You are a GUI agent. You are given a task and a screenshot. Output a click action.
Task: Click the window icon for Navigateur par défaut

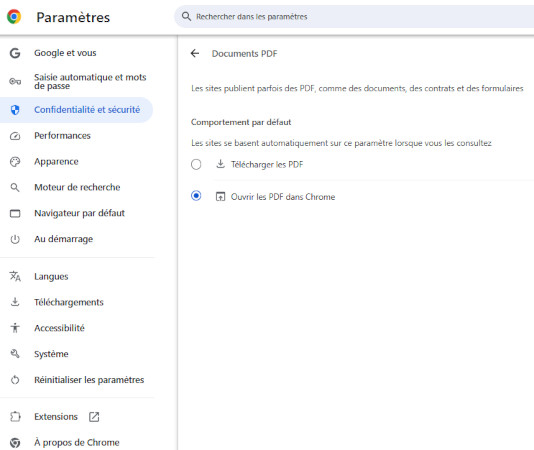[15, 214]
